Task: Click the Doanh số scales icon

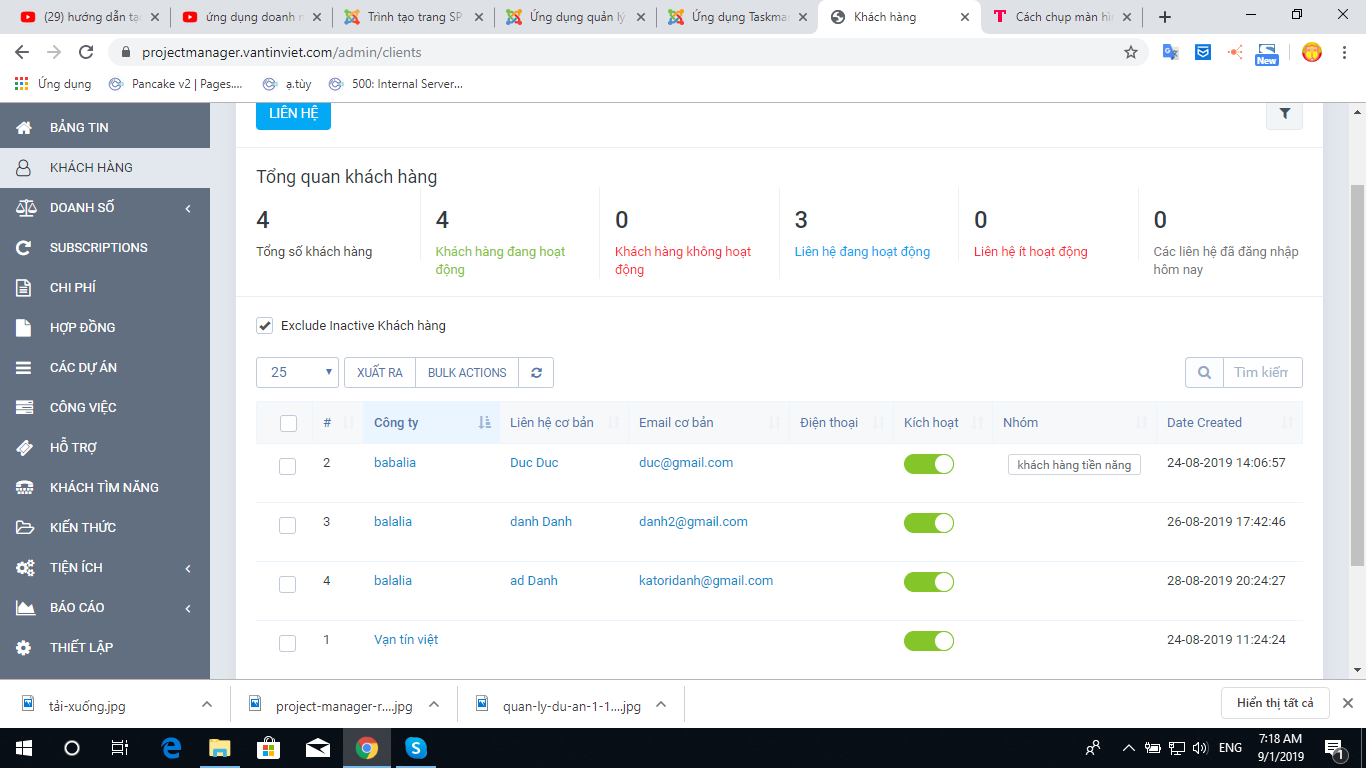Action: point(25,208)
